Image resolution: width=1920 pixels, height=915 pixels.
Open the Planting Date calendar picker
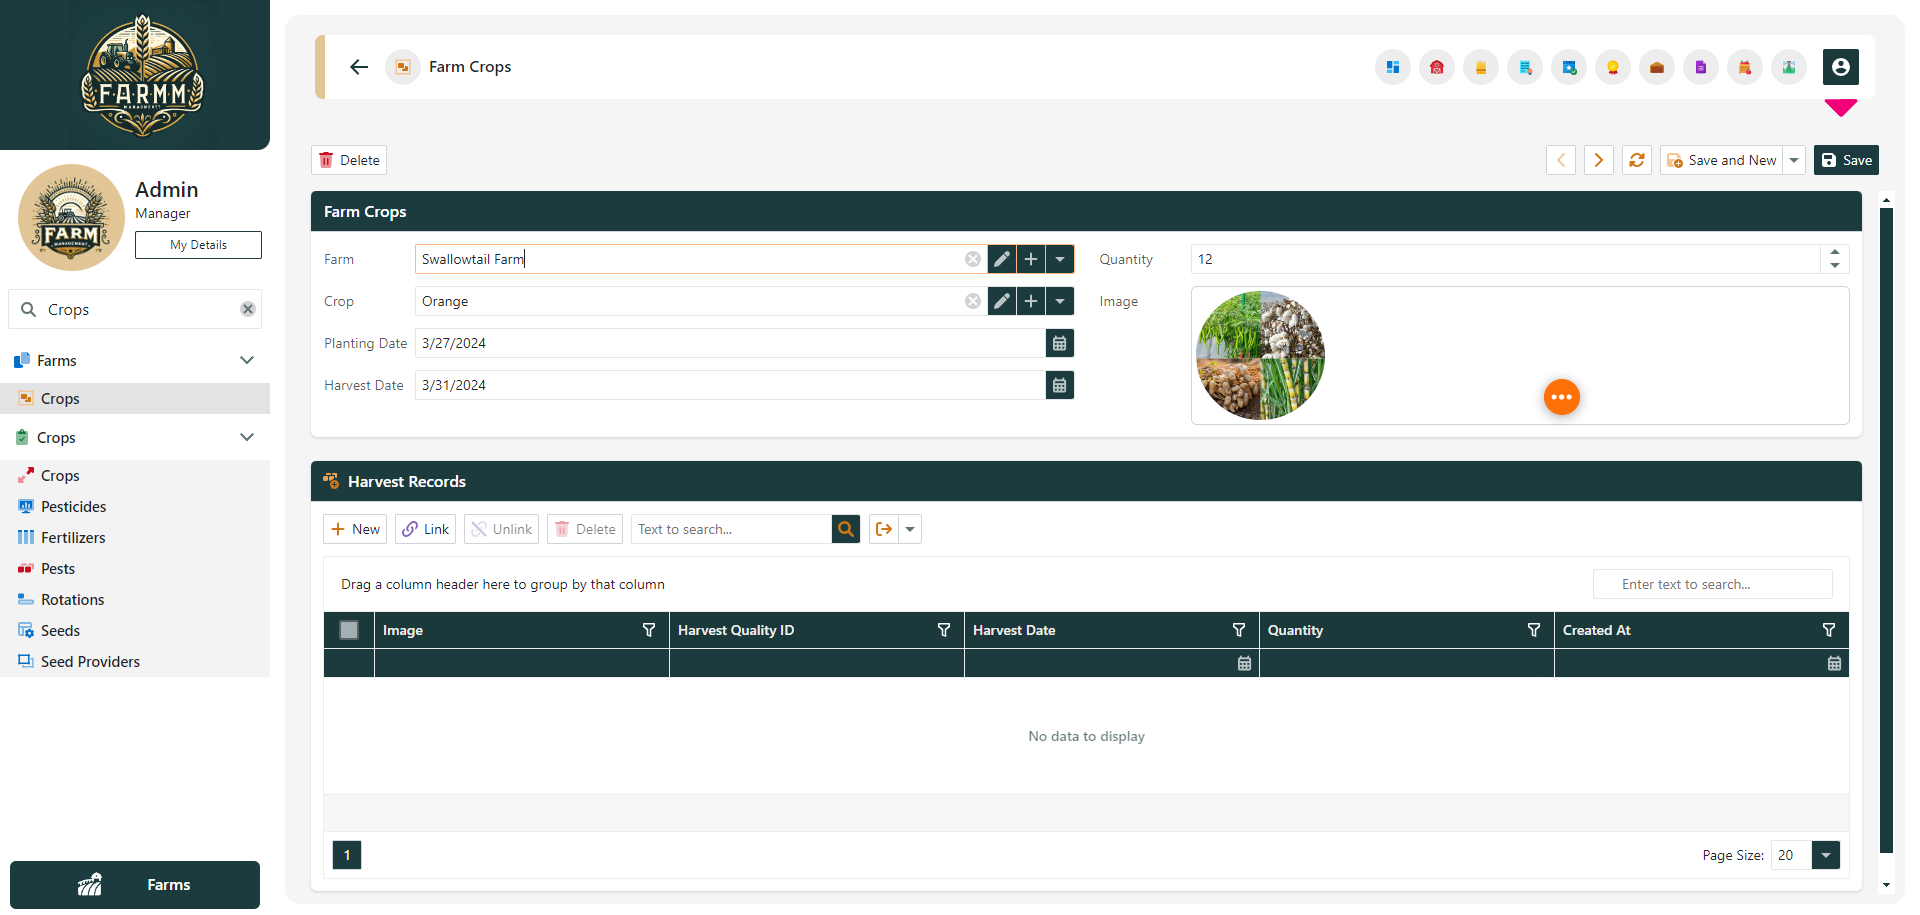coord(1059,343)
